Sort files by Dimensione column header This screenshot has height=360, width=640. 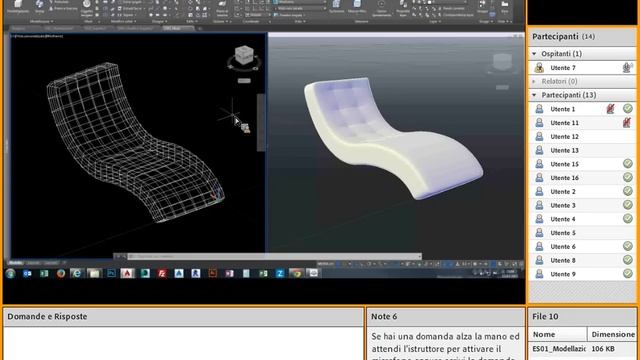pos(612,334)
